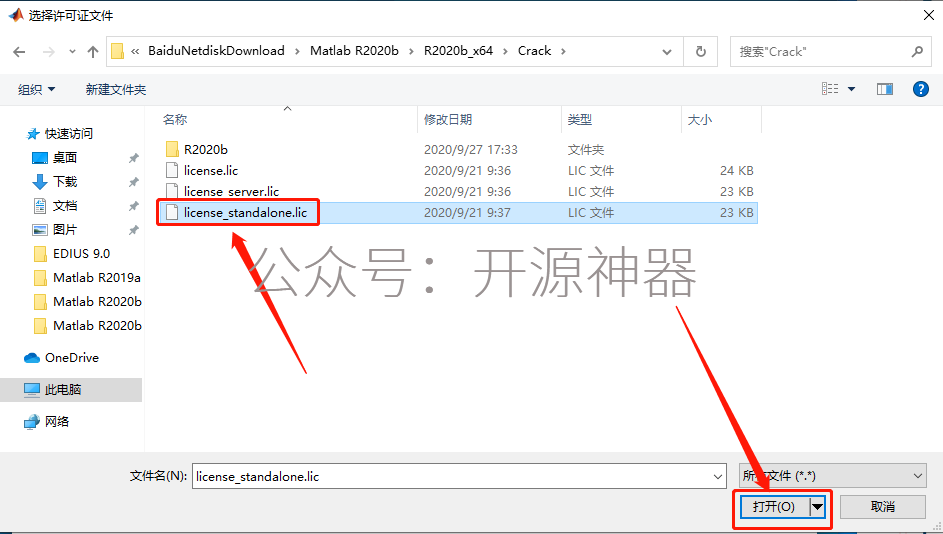Viewport: 943px width, 534px height.
Task: Click the 文件夹 type cell
Action: click(x=586, y=149)
